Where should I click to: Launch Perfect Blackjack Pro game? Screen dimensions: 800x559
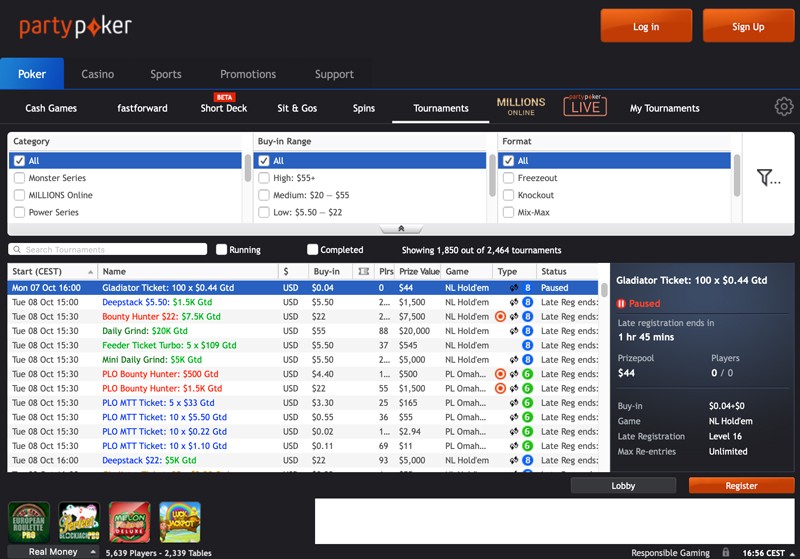click(x=79, y=522)
